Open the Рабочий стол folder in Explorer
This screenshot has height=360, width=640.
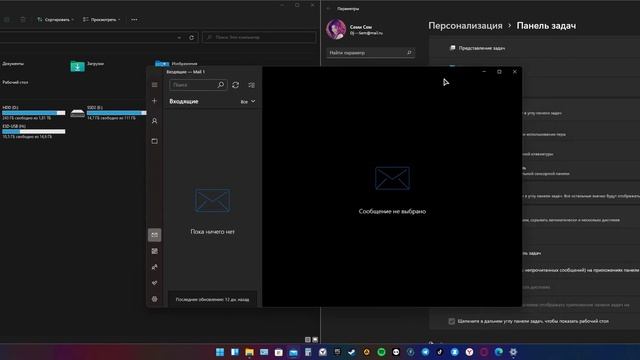(15, 82)
